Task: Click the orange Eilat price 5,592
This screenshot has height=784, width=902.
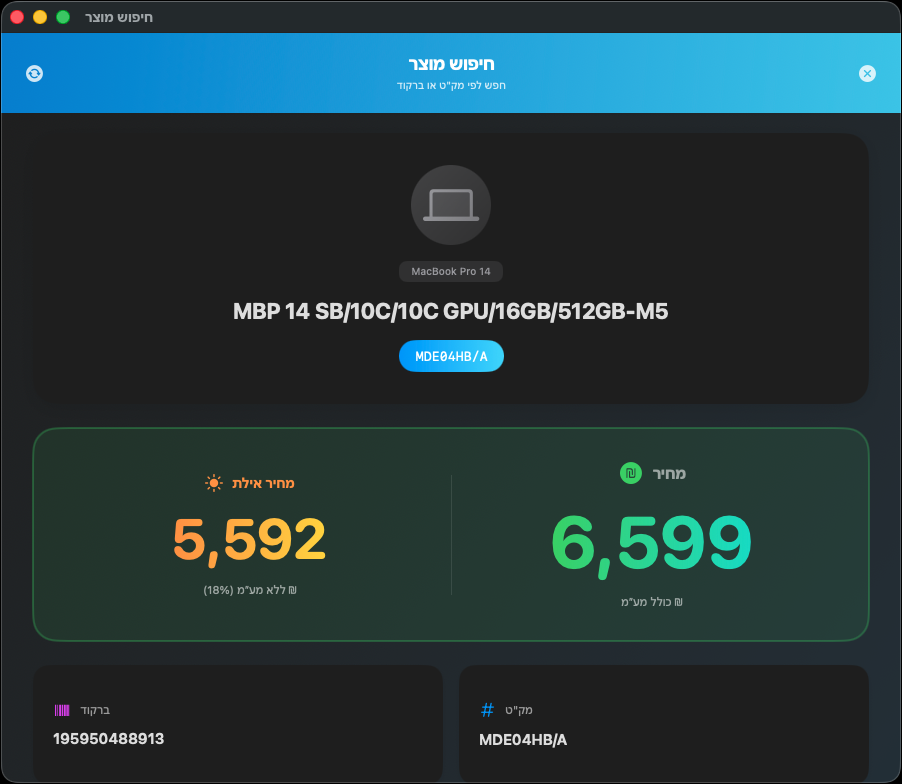Action: (x=249, y=541)
